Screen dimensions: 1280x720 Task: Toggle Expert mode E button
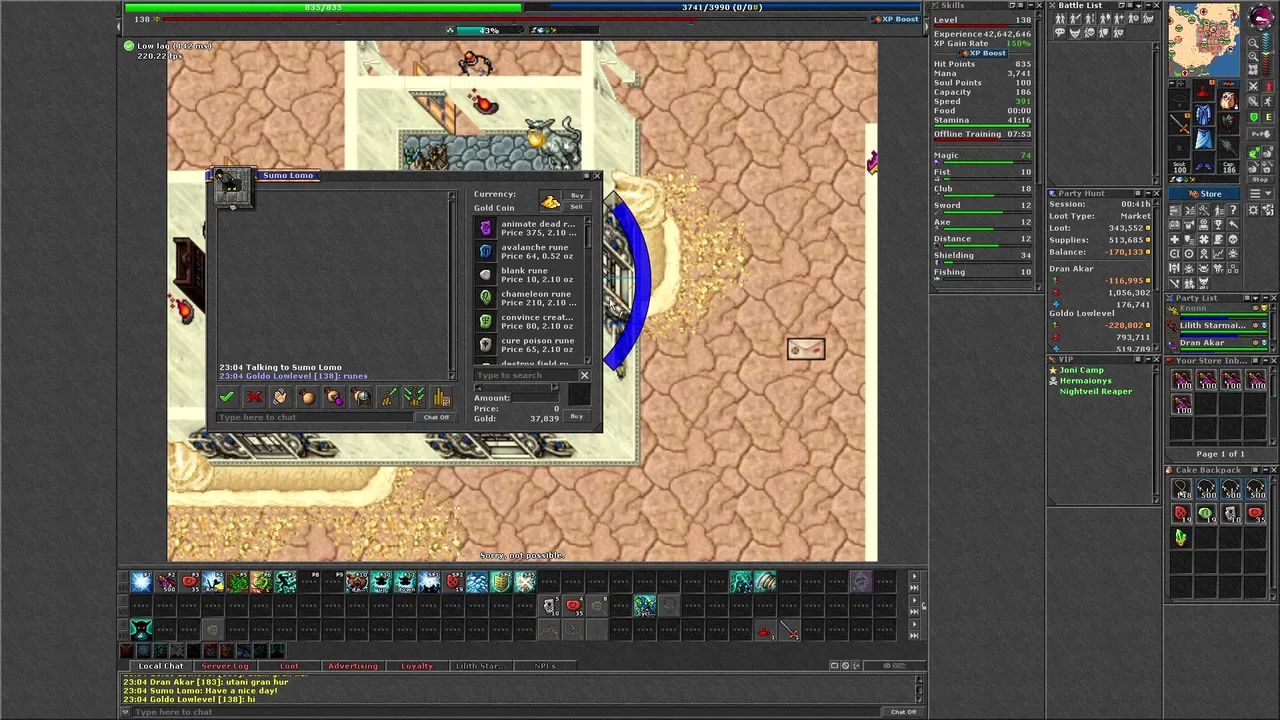coord(1268,117)
